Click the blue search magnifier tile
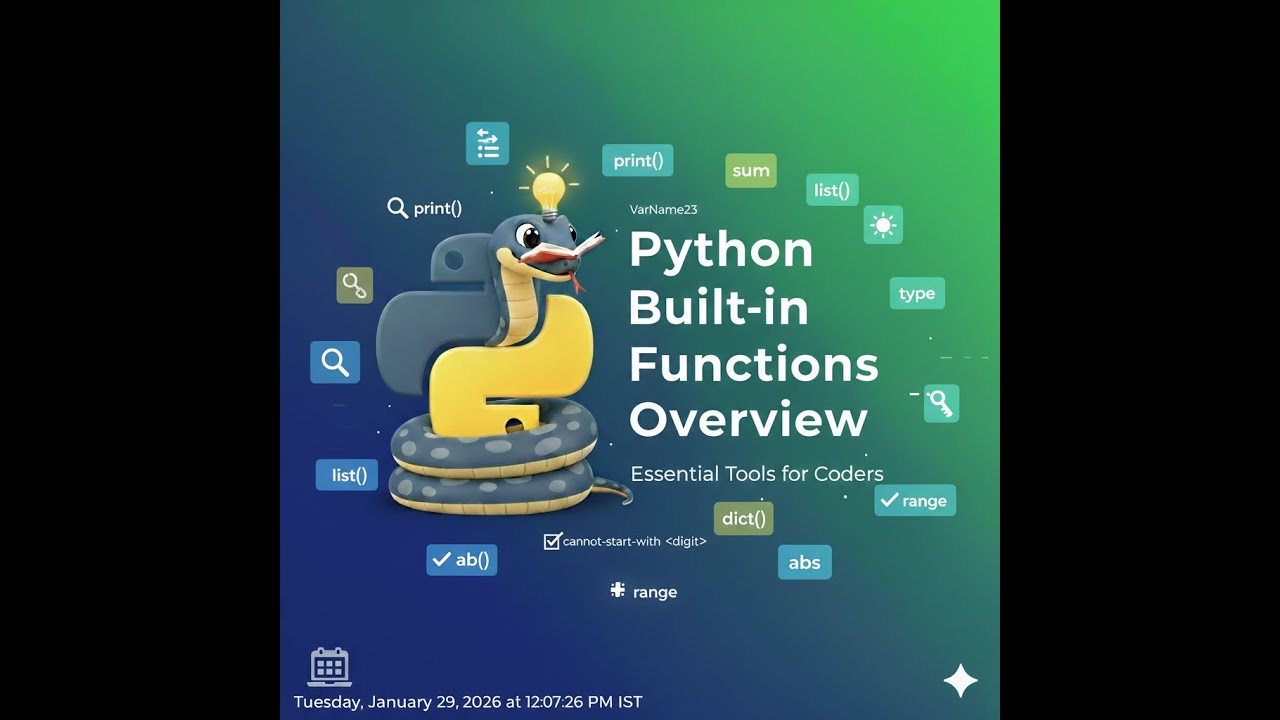1280x720 pixels. coord(335,362)
